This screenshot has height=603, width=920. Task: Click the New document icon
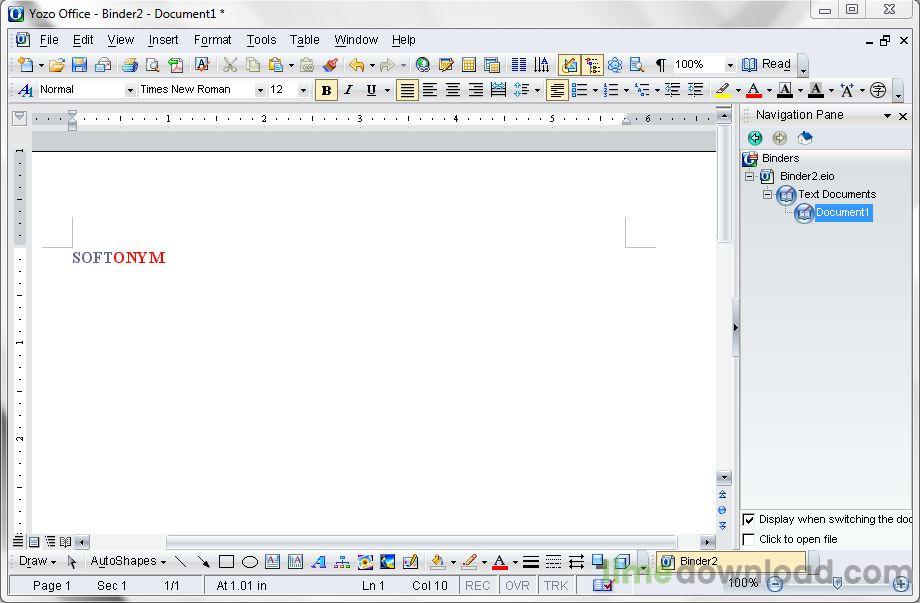click(x=26, y=65)
